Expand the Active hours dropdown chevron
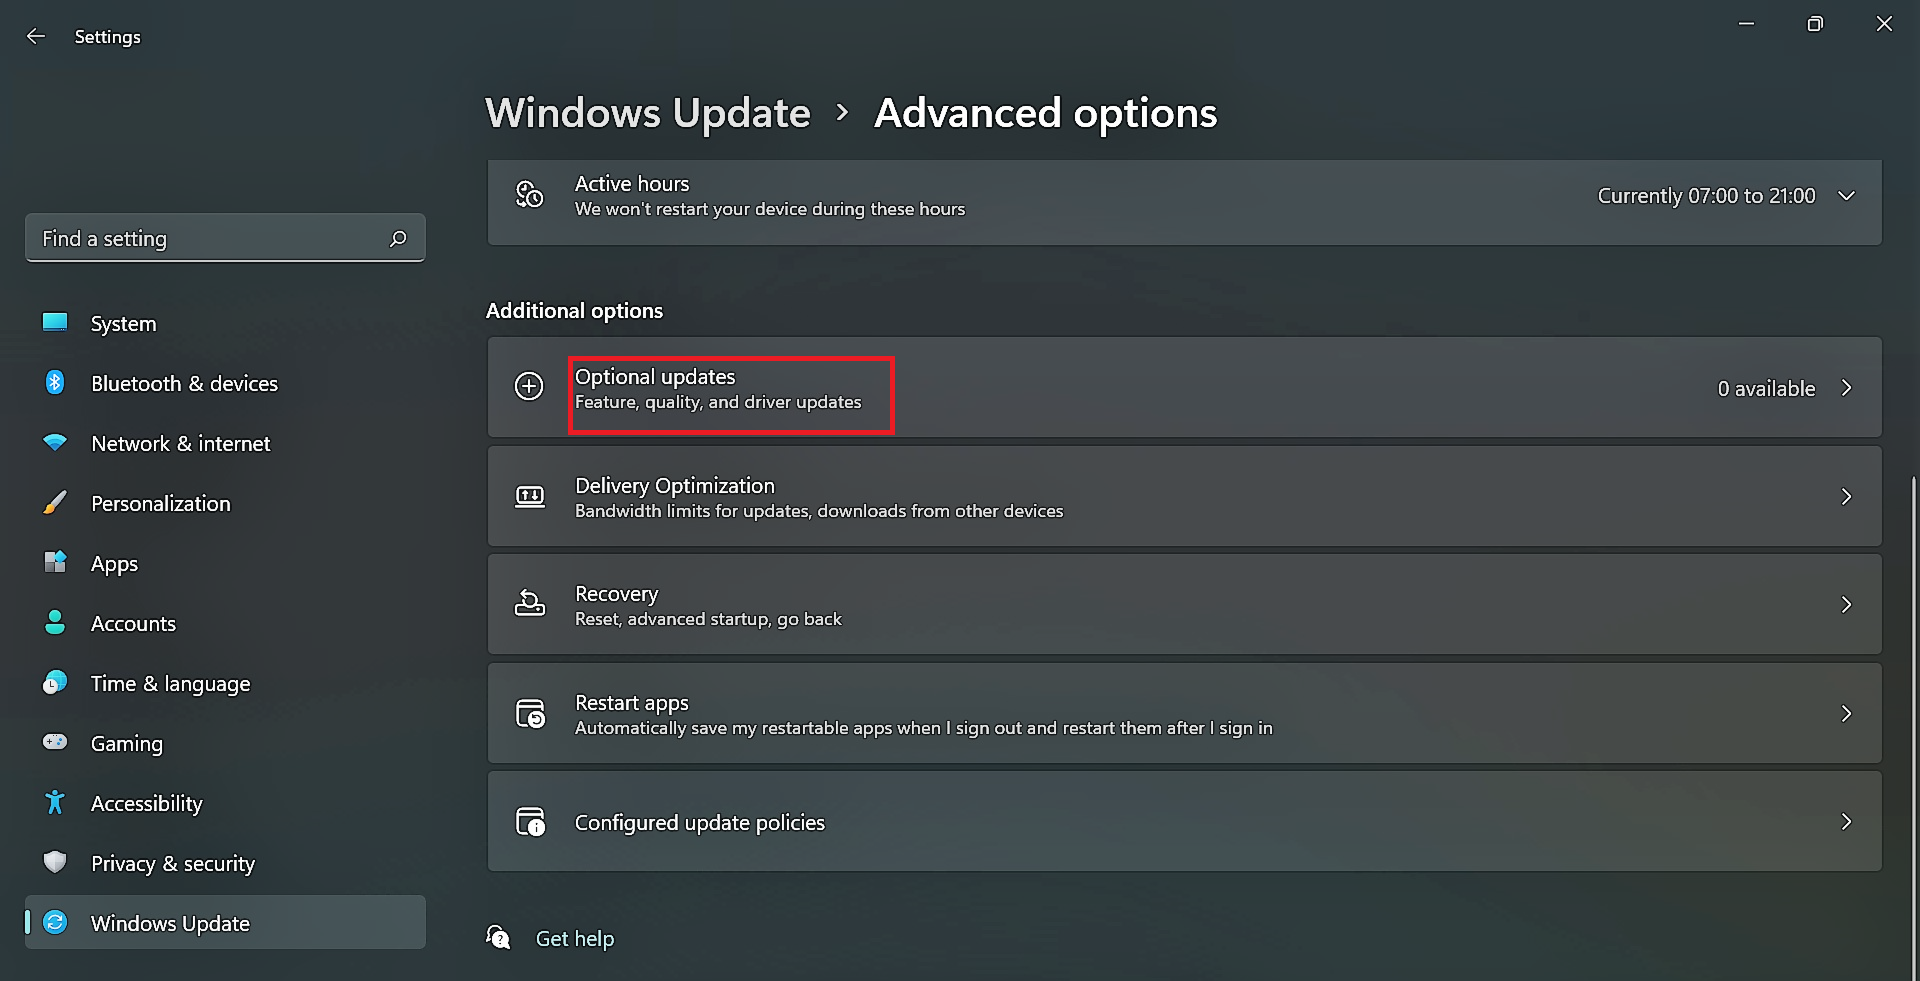This screenshot has width=1920, height=981. click(x=1846, y=196)
